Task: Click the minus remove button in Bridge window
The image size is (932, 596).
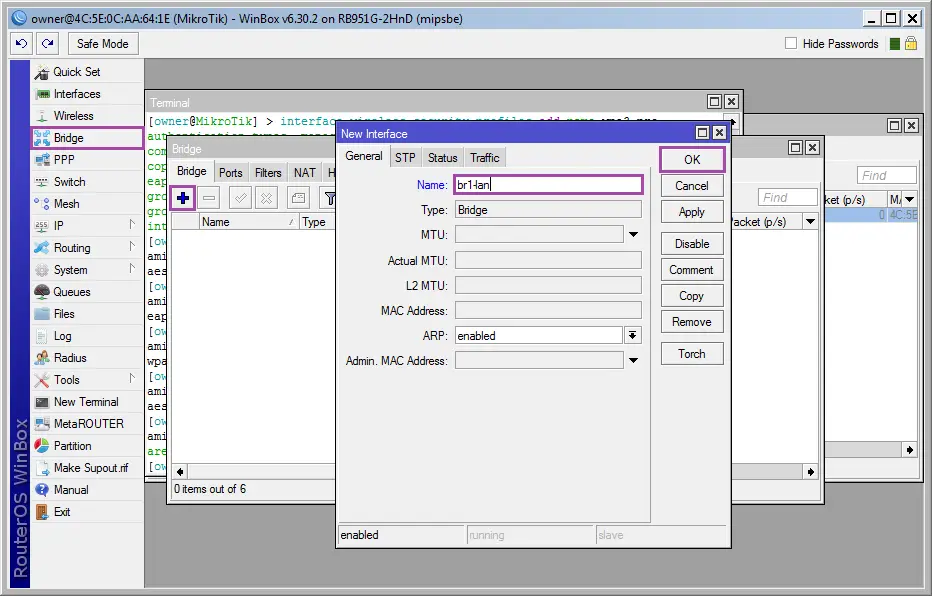Action: (209, 198)
